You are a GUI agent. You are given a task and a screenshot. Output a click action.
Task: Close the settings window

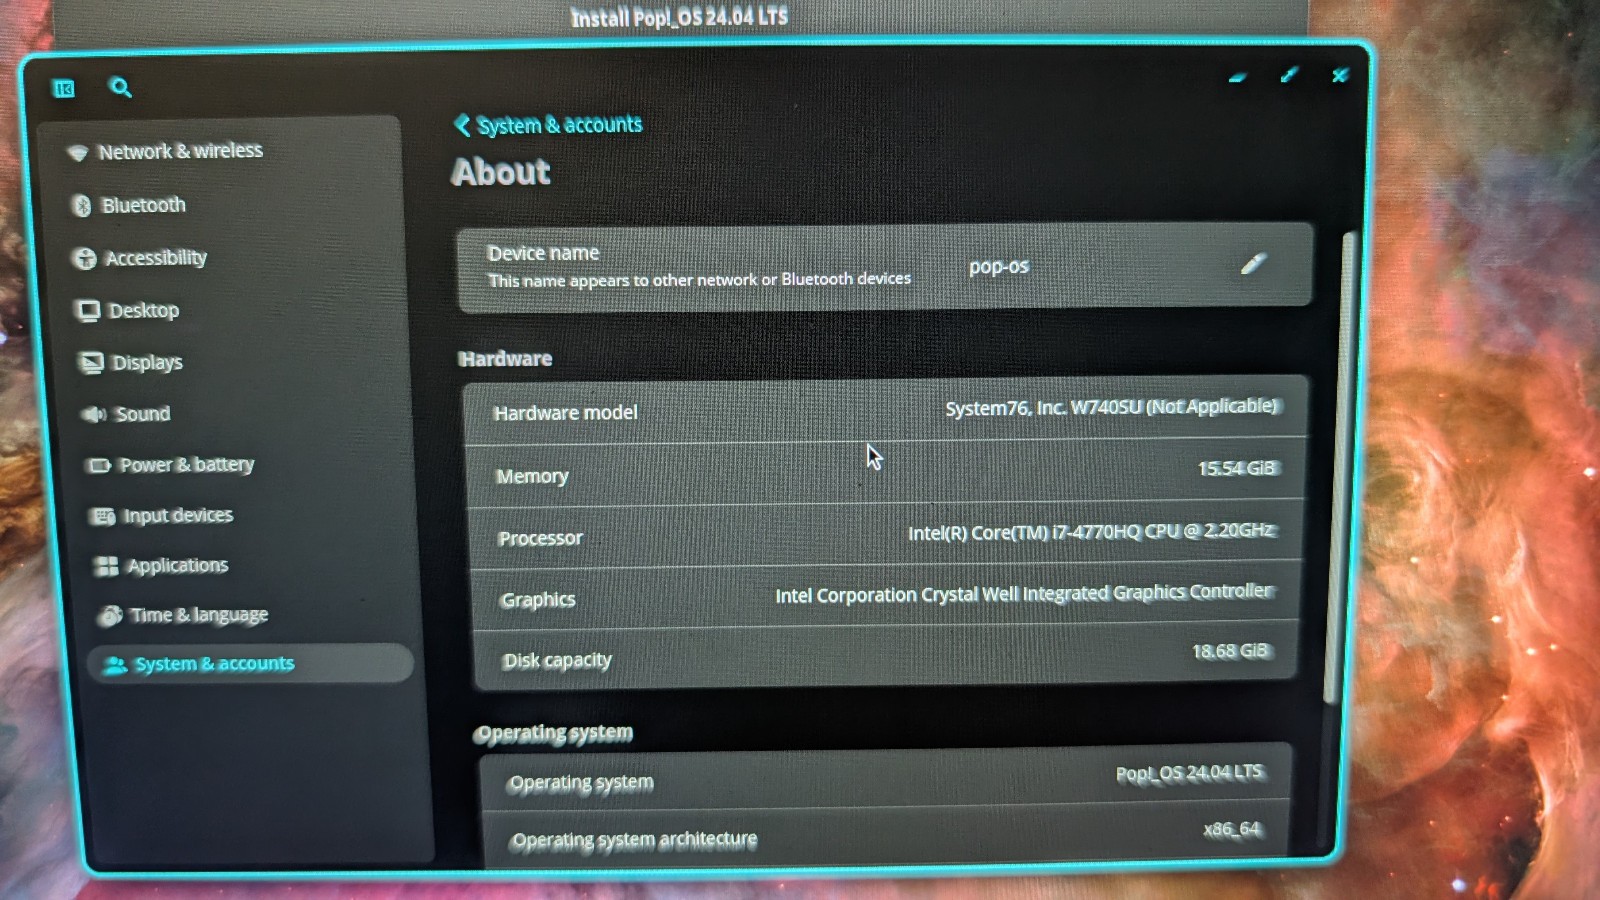pyautogui.click(x=1340, y=75)
